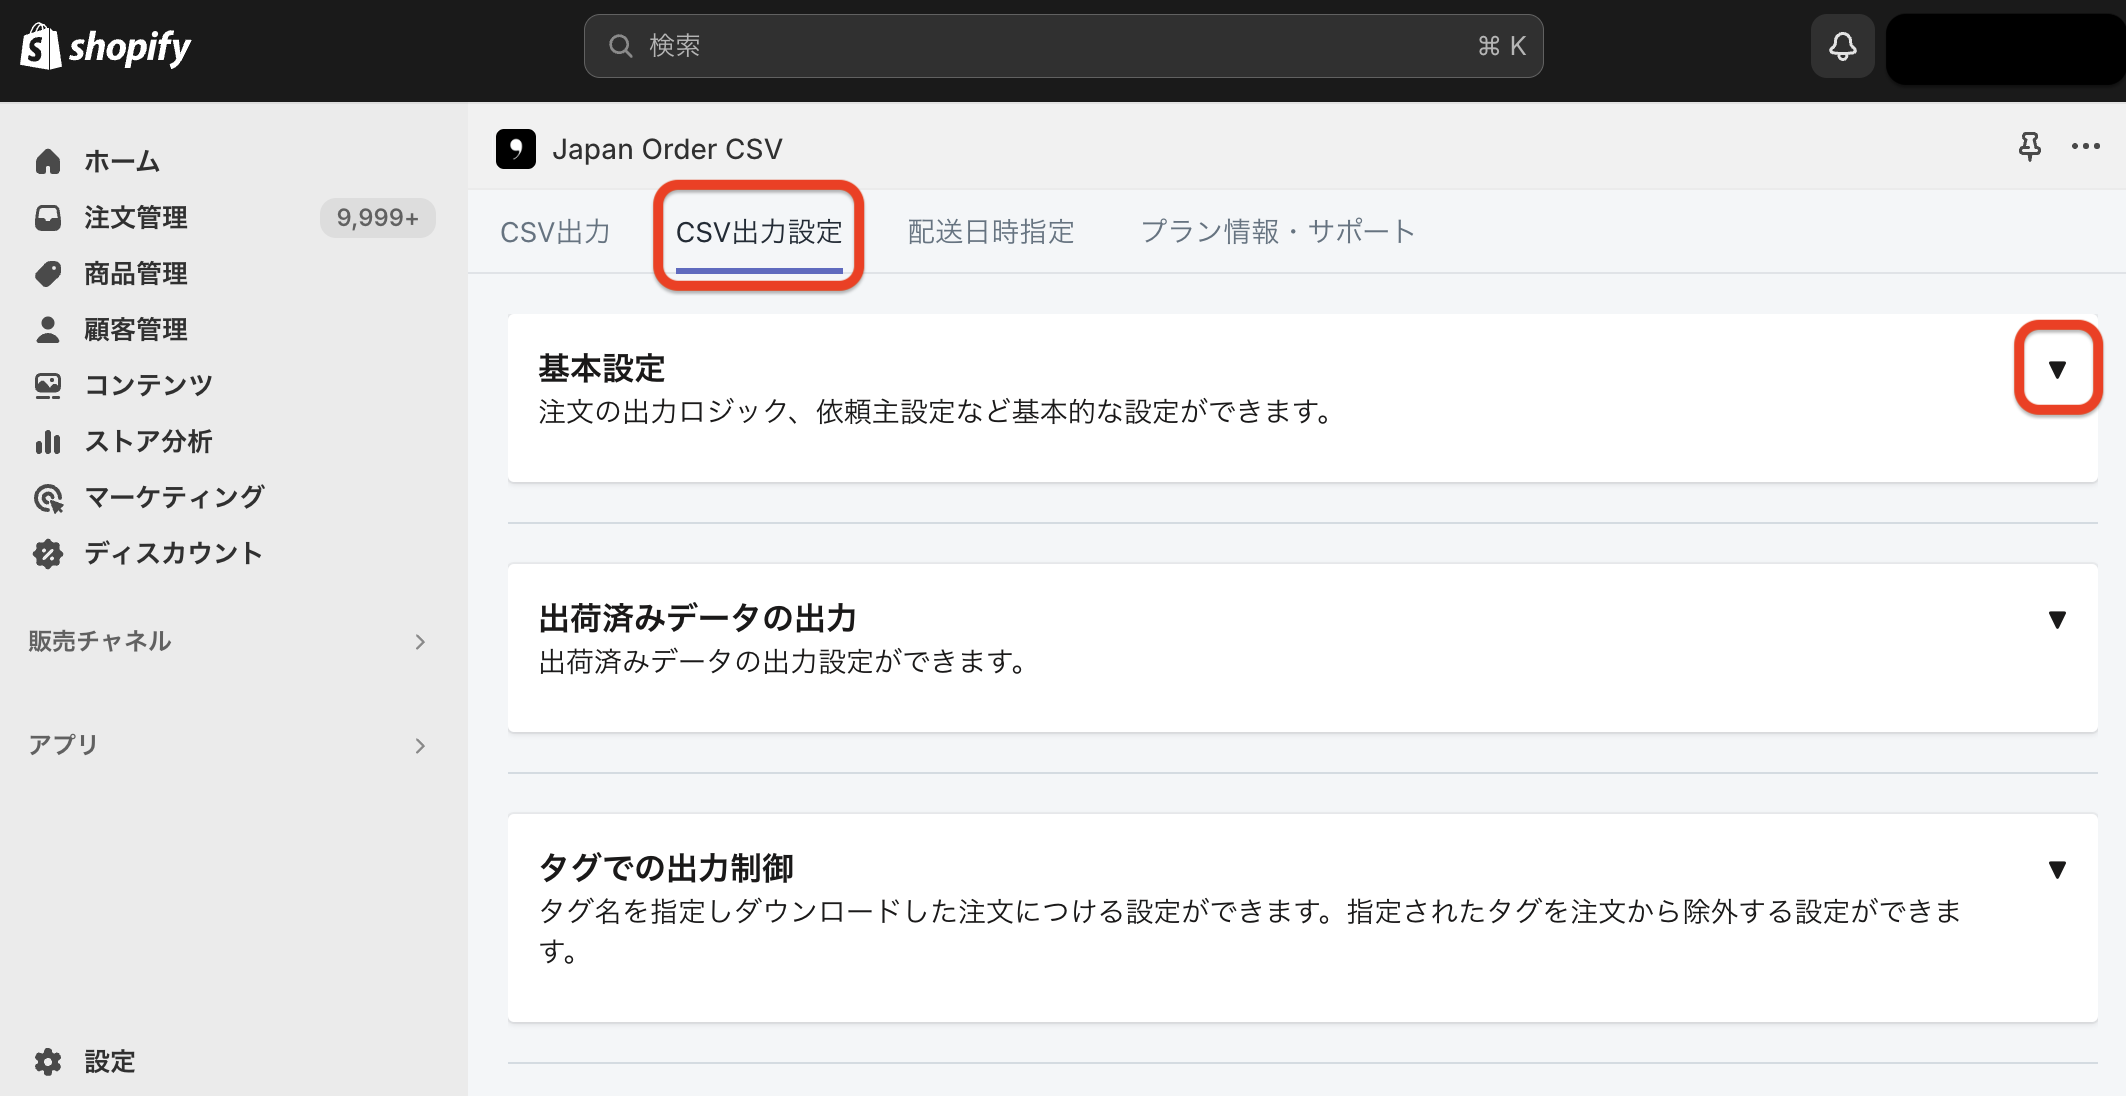Expand the 出荷済みデータの出力 section
The image size is (2126, 1096).
(2057, 619)
